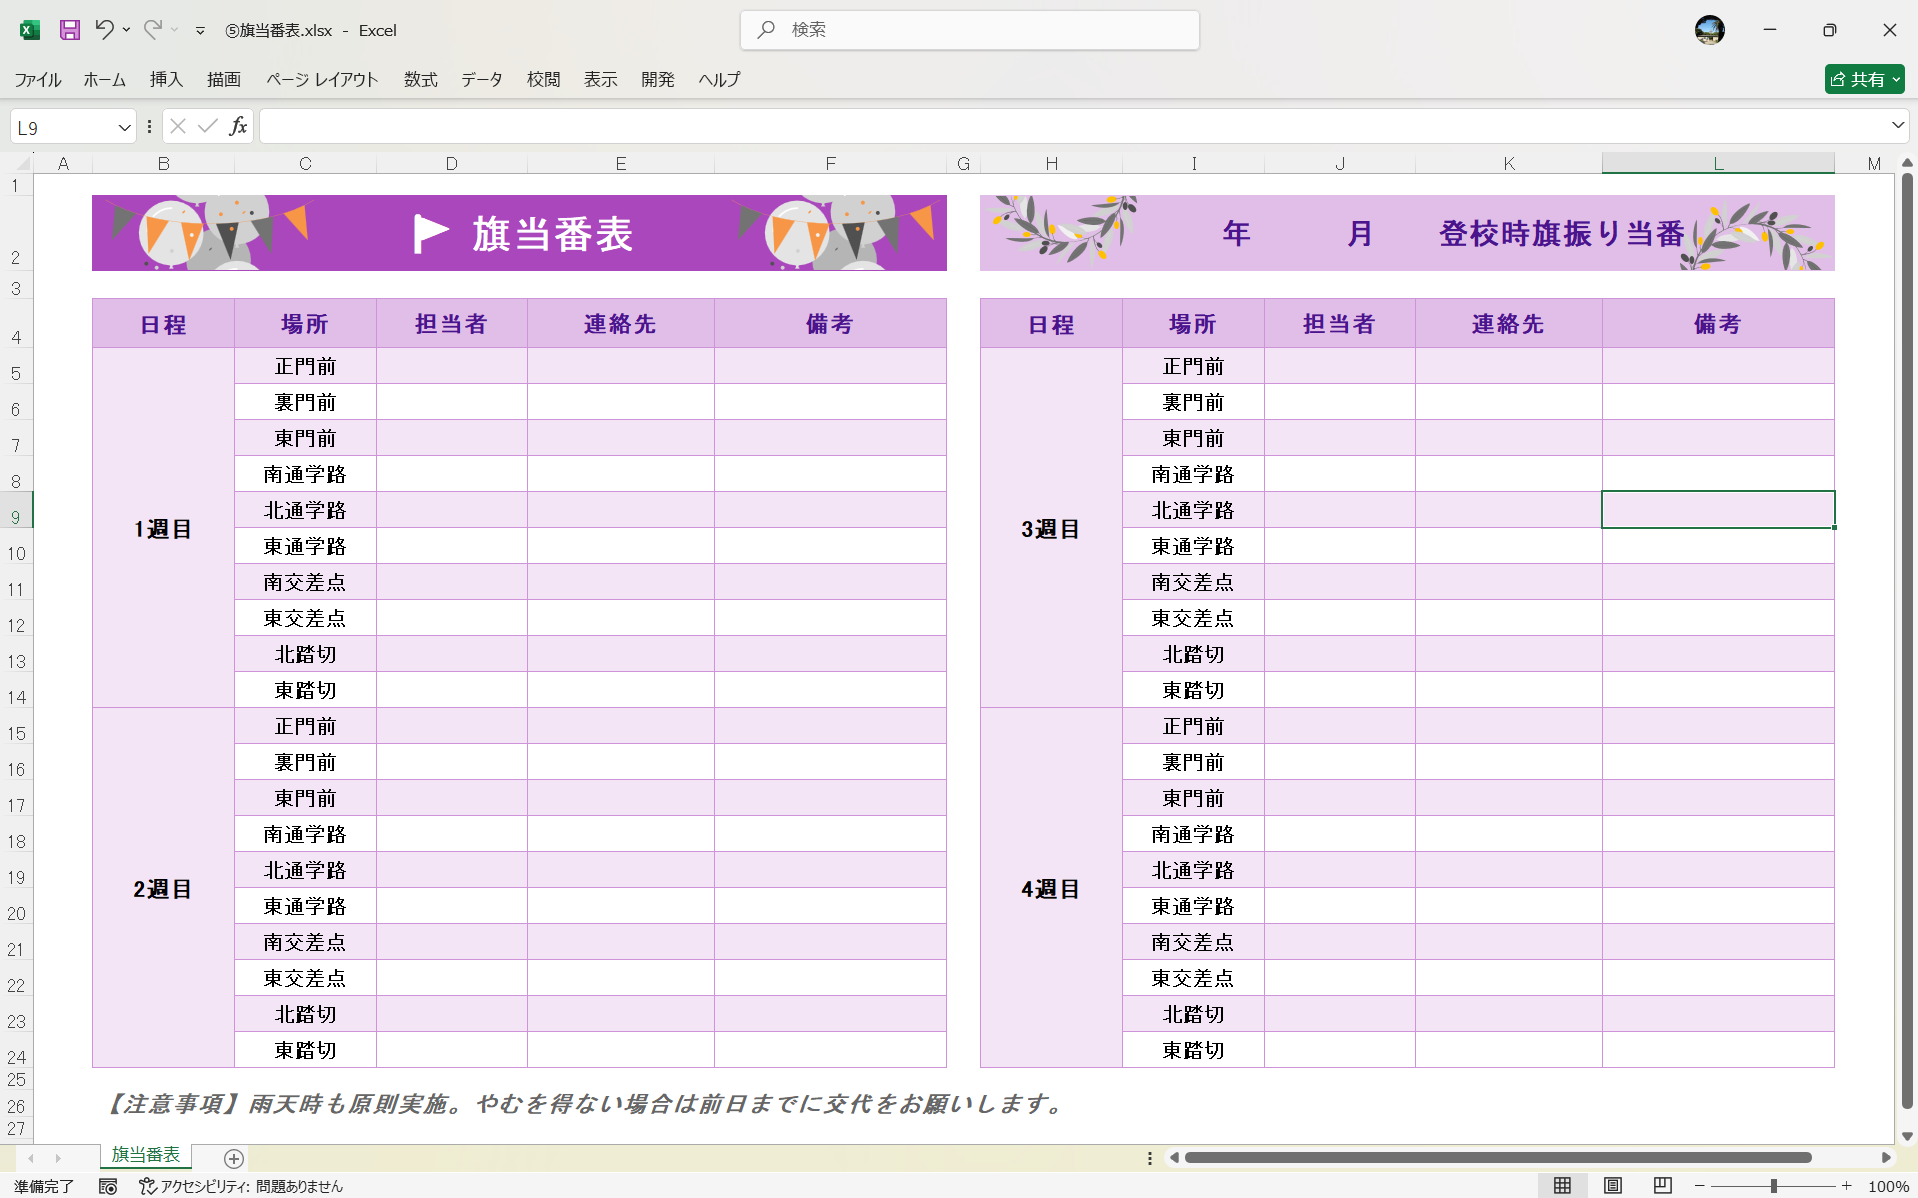Switch to the 挿入 ribbon tab
Viewport: 1918px width, 1198px height.
[x=166, y=79]
